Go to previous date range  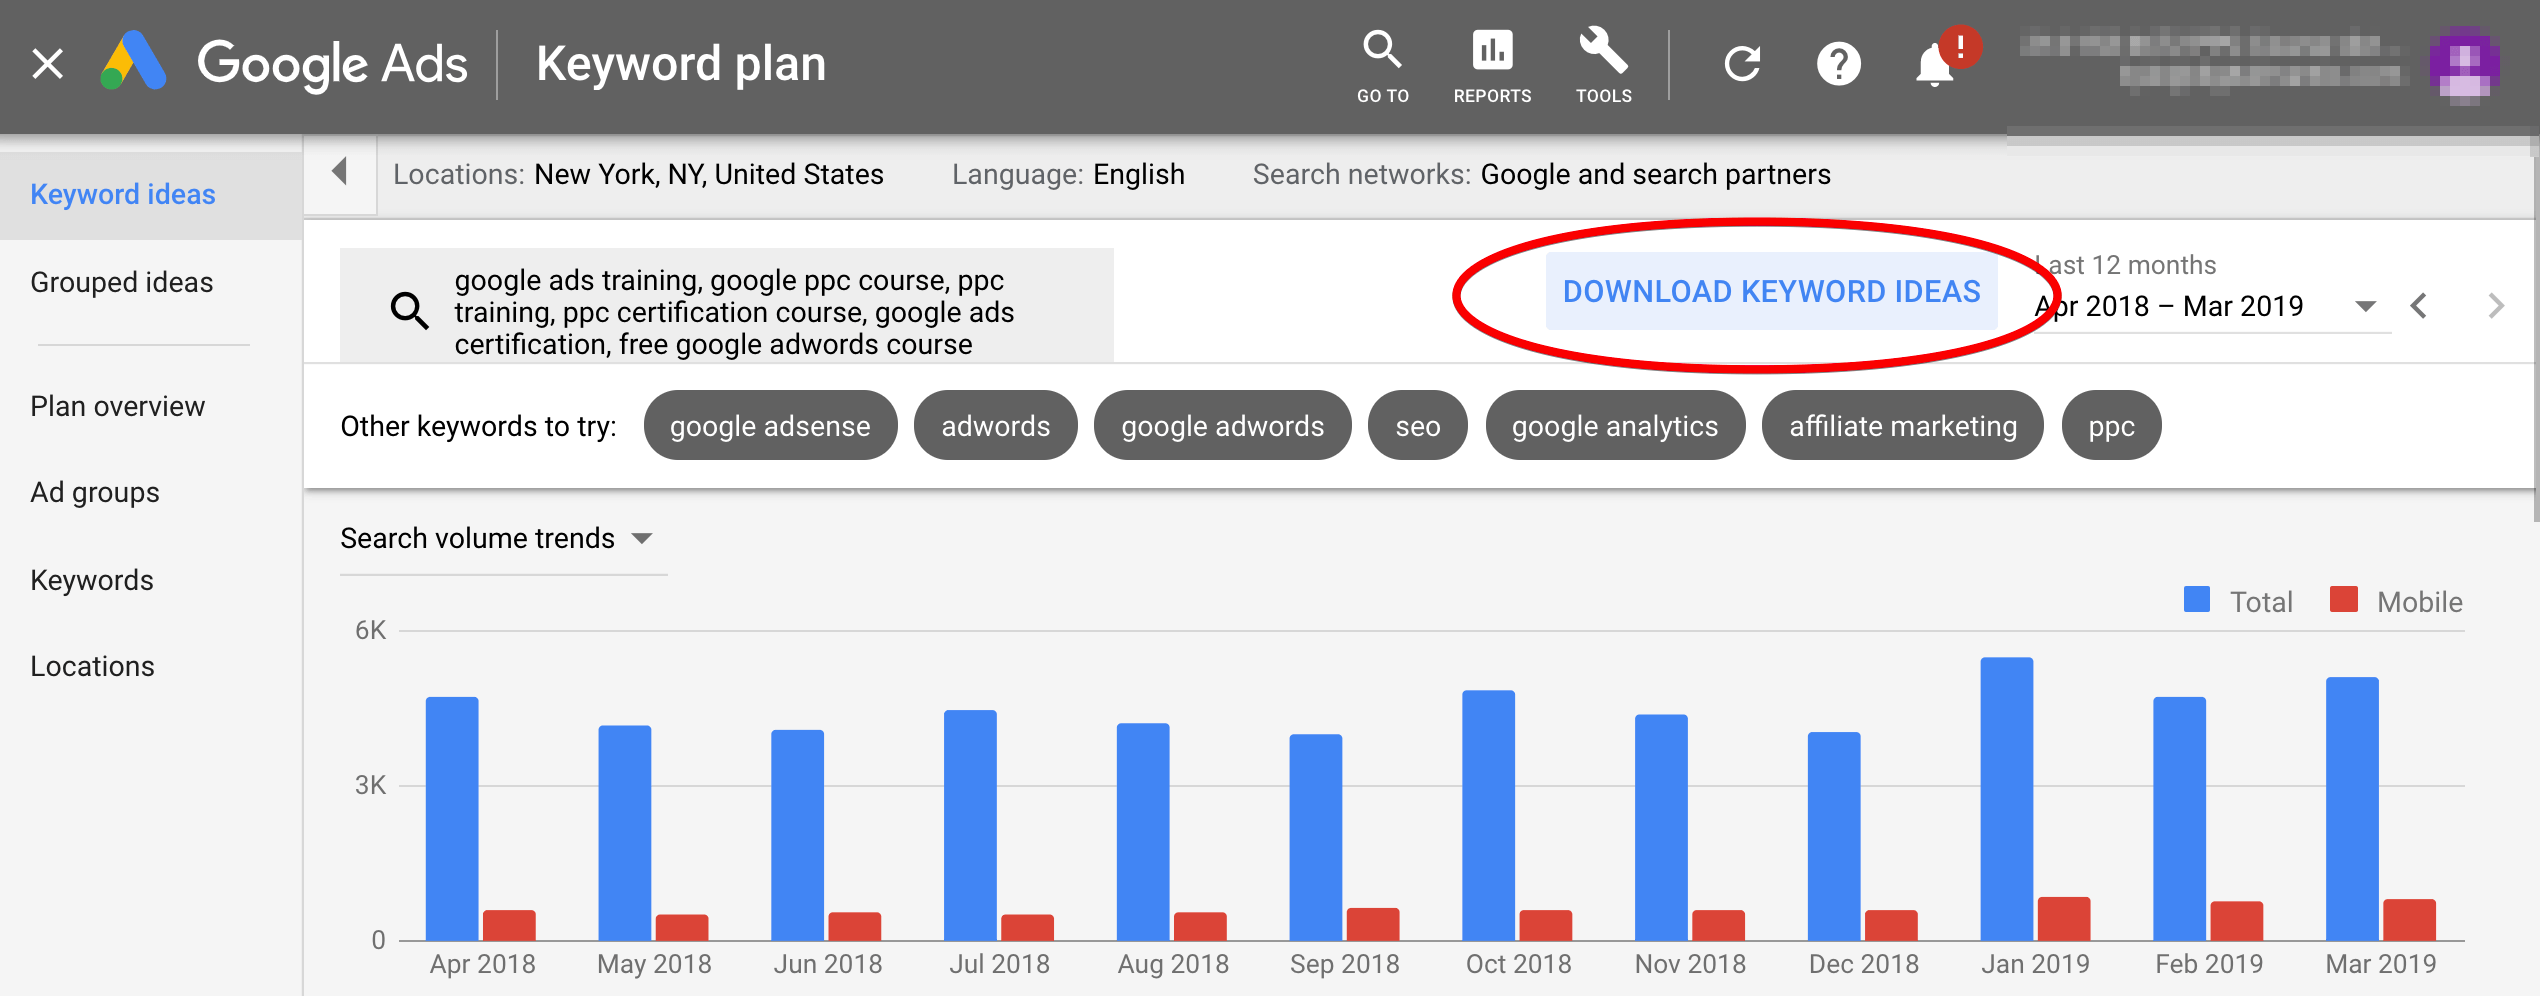[2419, 306]
